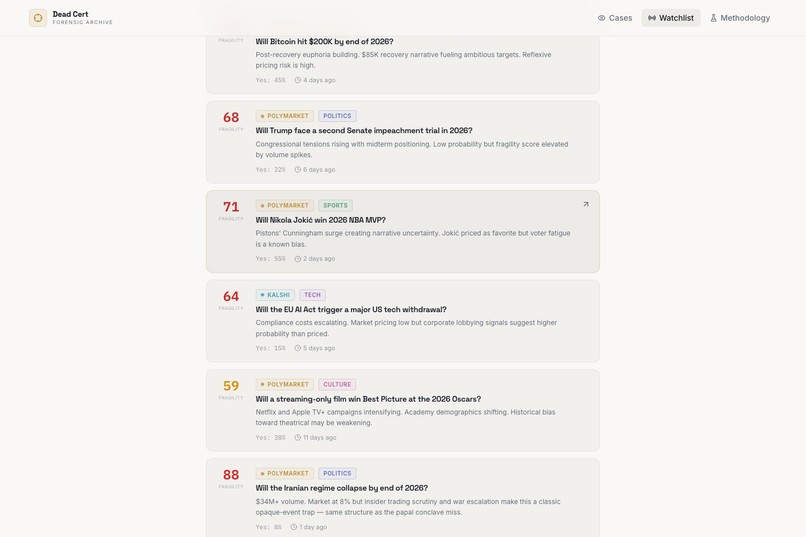Click Polymarket tag on Trump impeachment card
806x537 pixels.
pyautogui.click(x=285, y=116)
